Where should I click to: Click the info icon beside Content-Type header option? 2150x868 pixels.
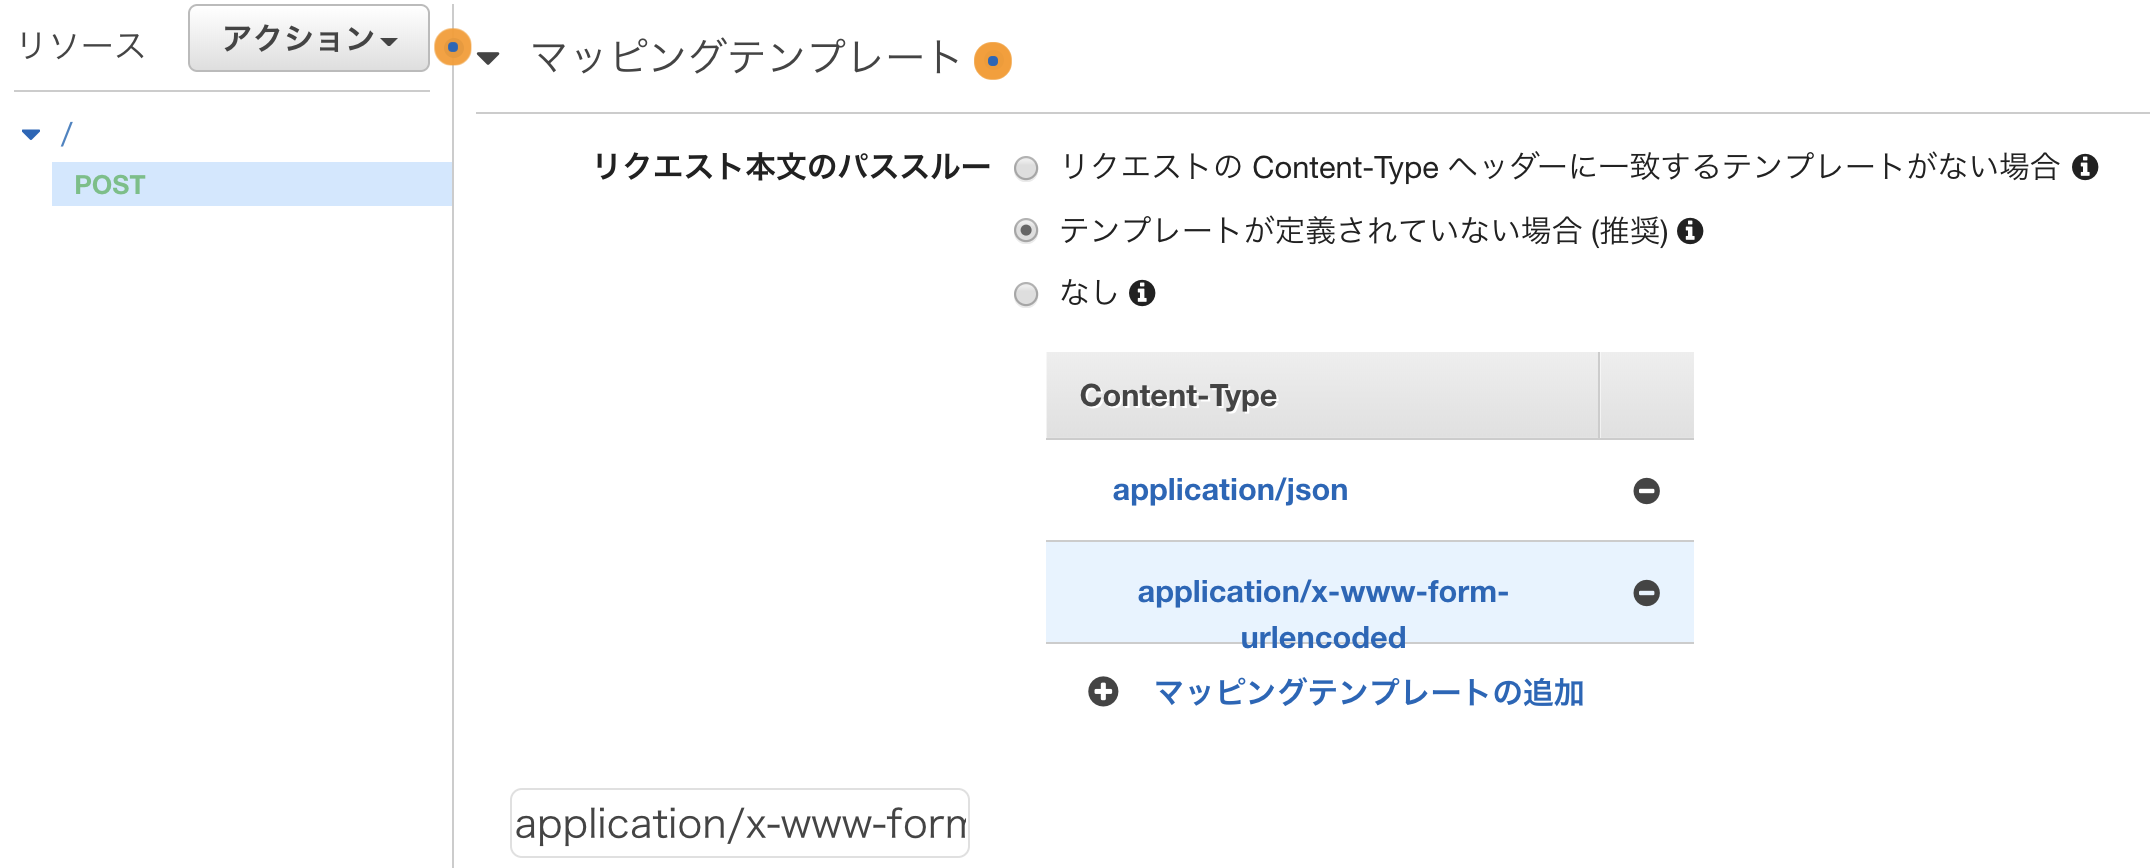coord(2085,167)
